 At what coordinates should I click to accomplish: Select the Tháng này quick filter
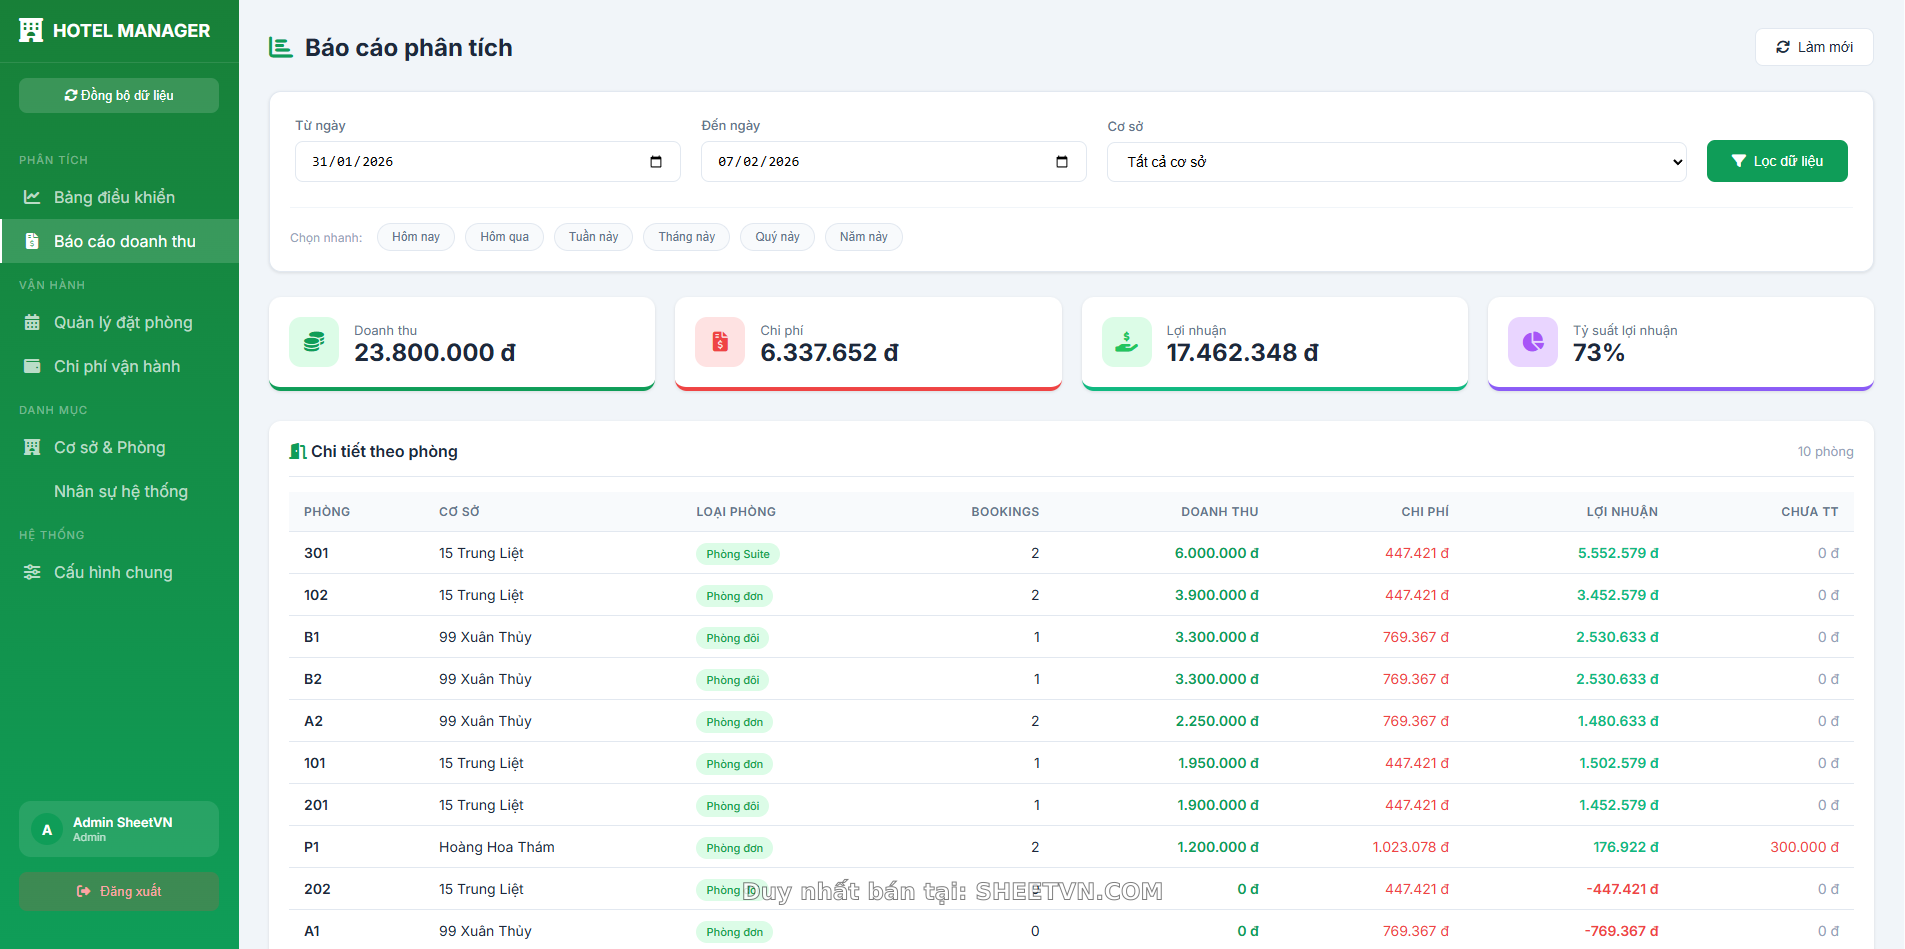(x=686, y=237)
